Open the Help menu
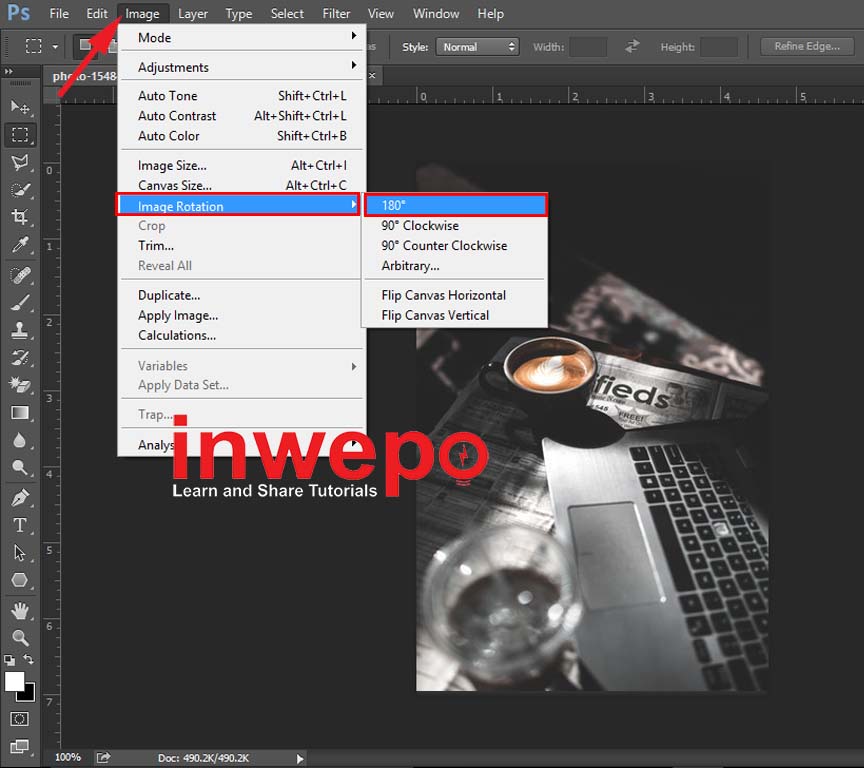This screenshot has width=864, height=768. [x=490, y=13]
